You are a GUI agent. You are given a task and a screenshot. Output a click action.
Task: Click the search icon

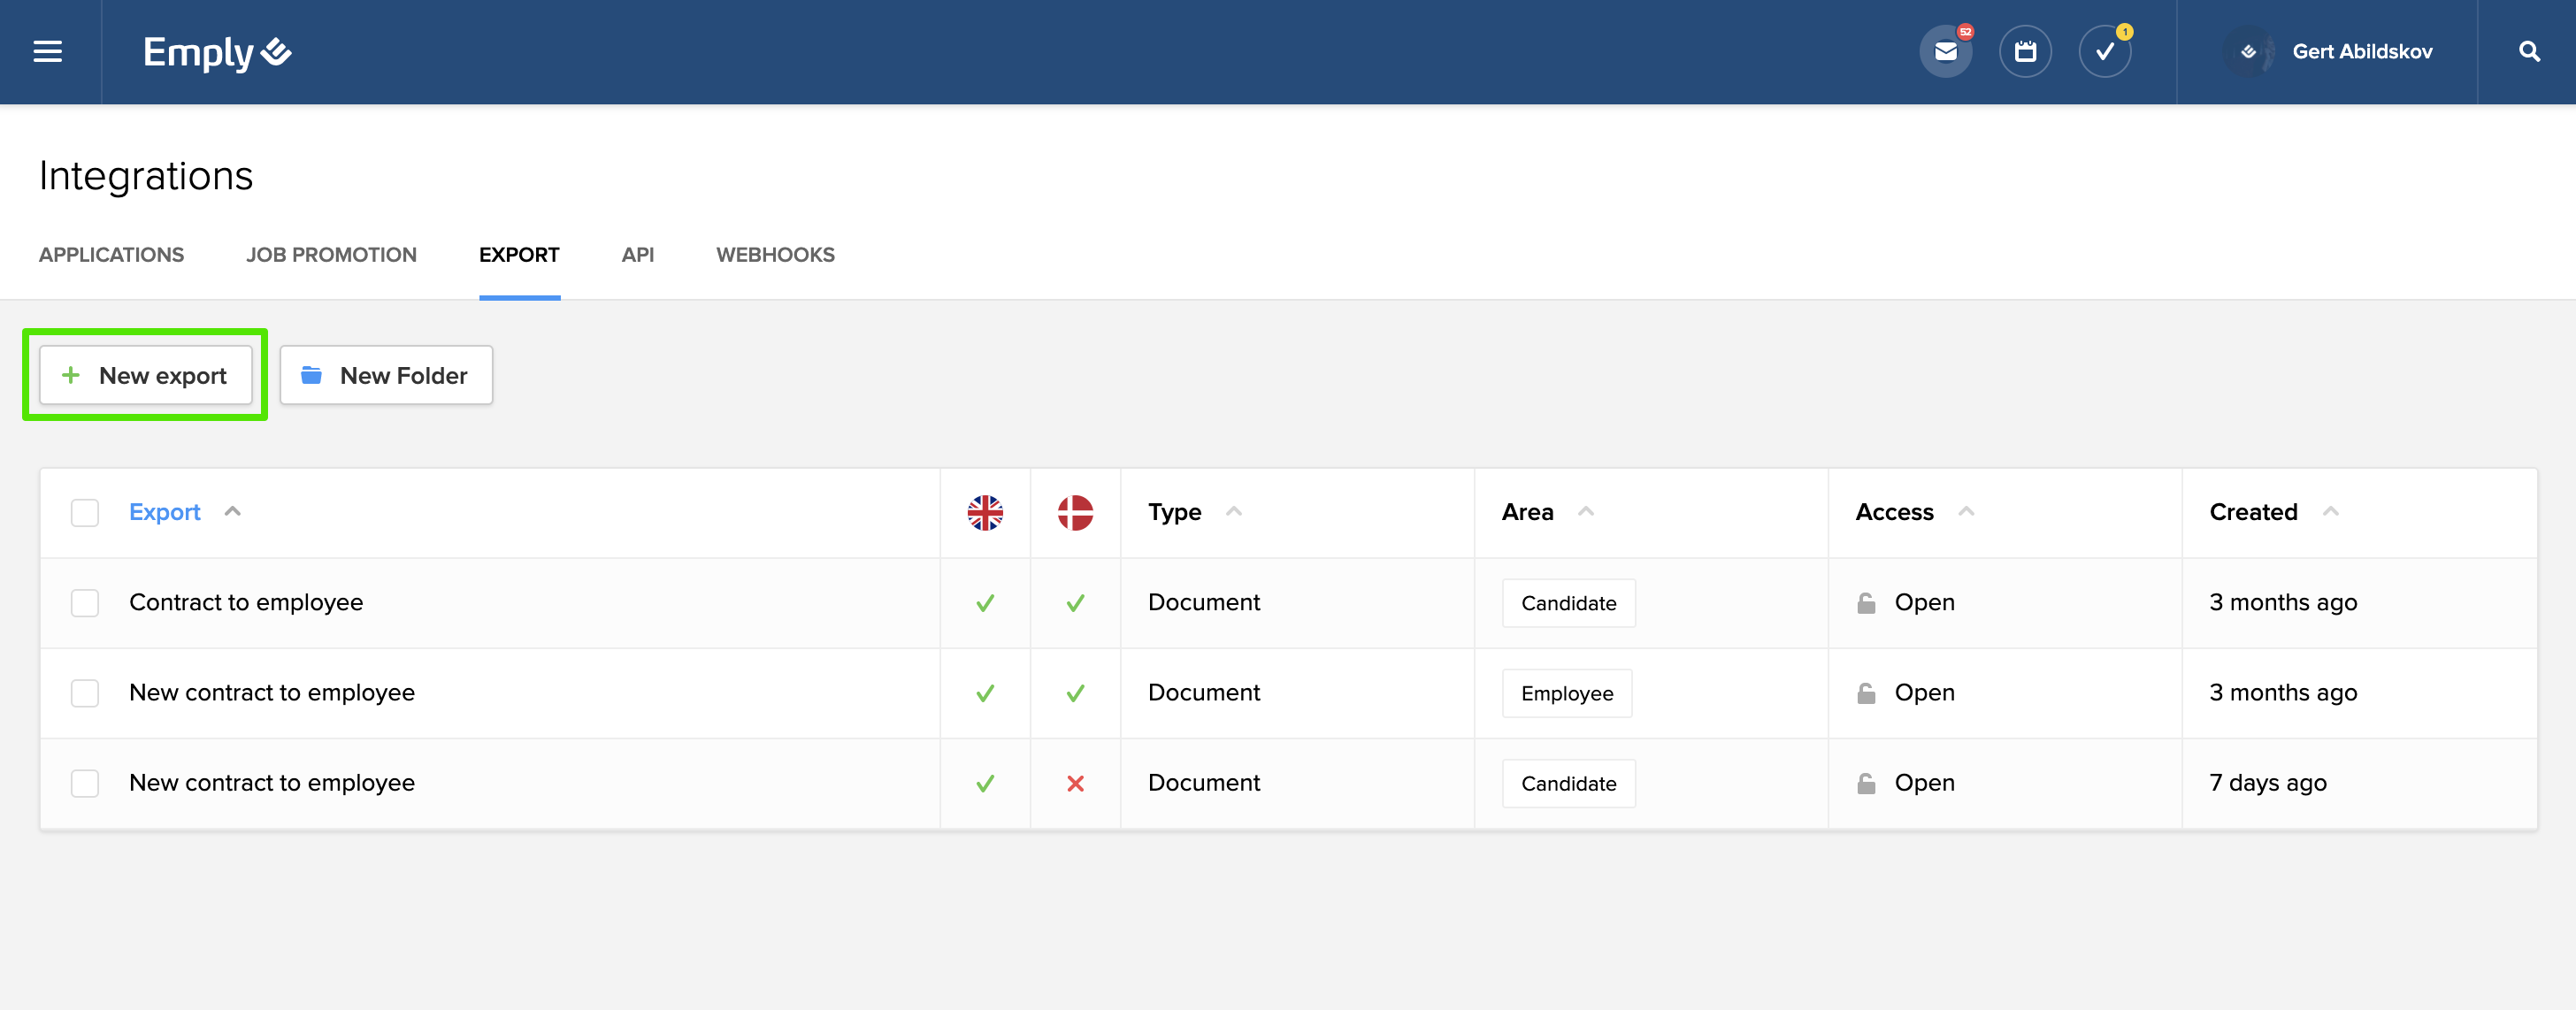point(2529,51)
